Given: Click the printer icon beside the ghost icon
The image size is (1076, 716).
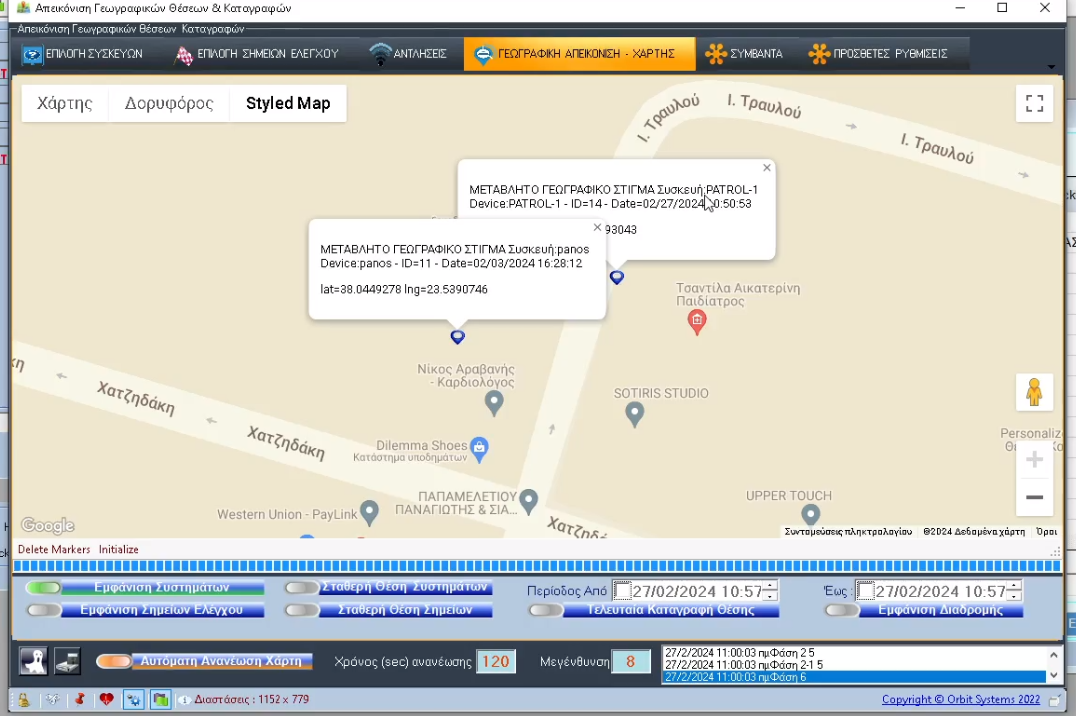Looking at the screenshot, I should click(x=66, y=661).
